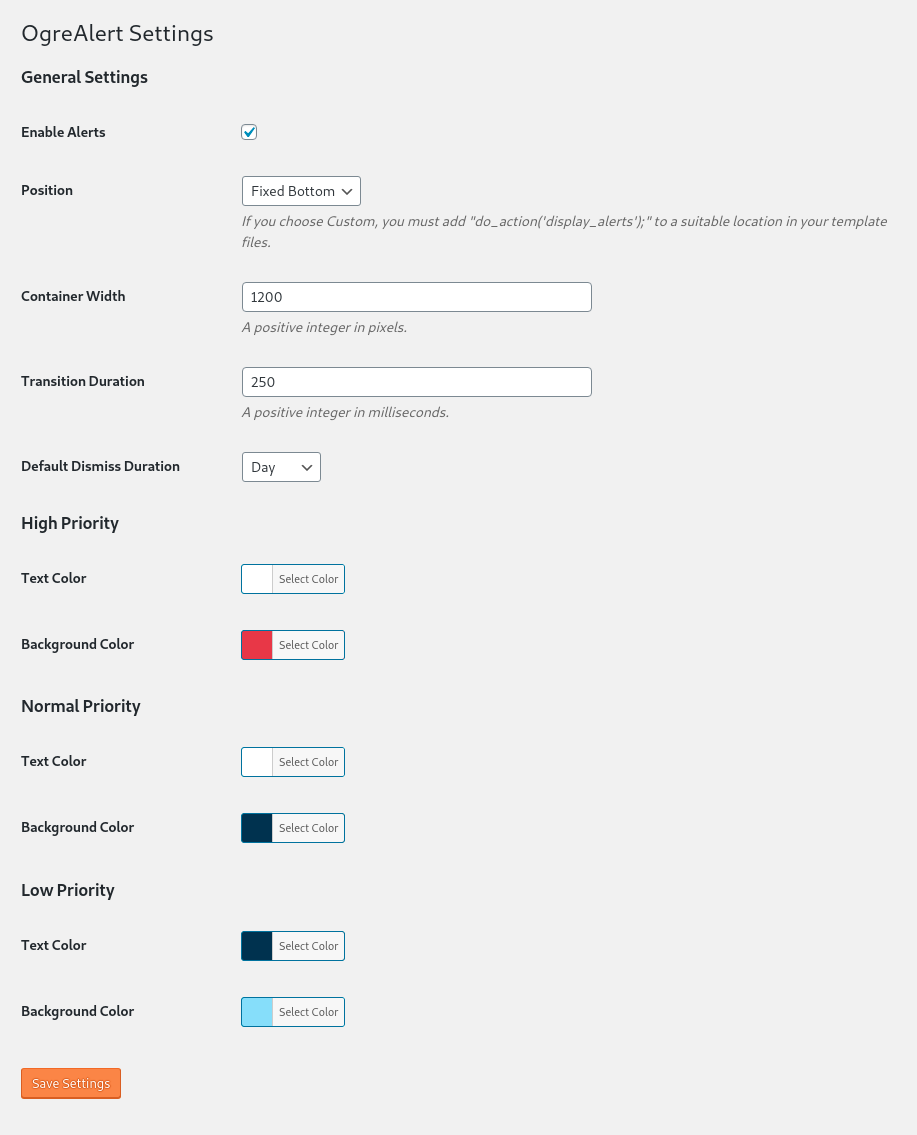The height and width of the screenshot is (1135, 917).
Task: Click the High Priority text color swatch
Action: [x=257, y=579]
